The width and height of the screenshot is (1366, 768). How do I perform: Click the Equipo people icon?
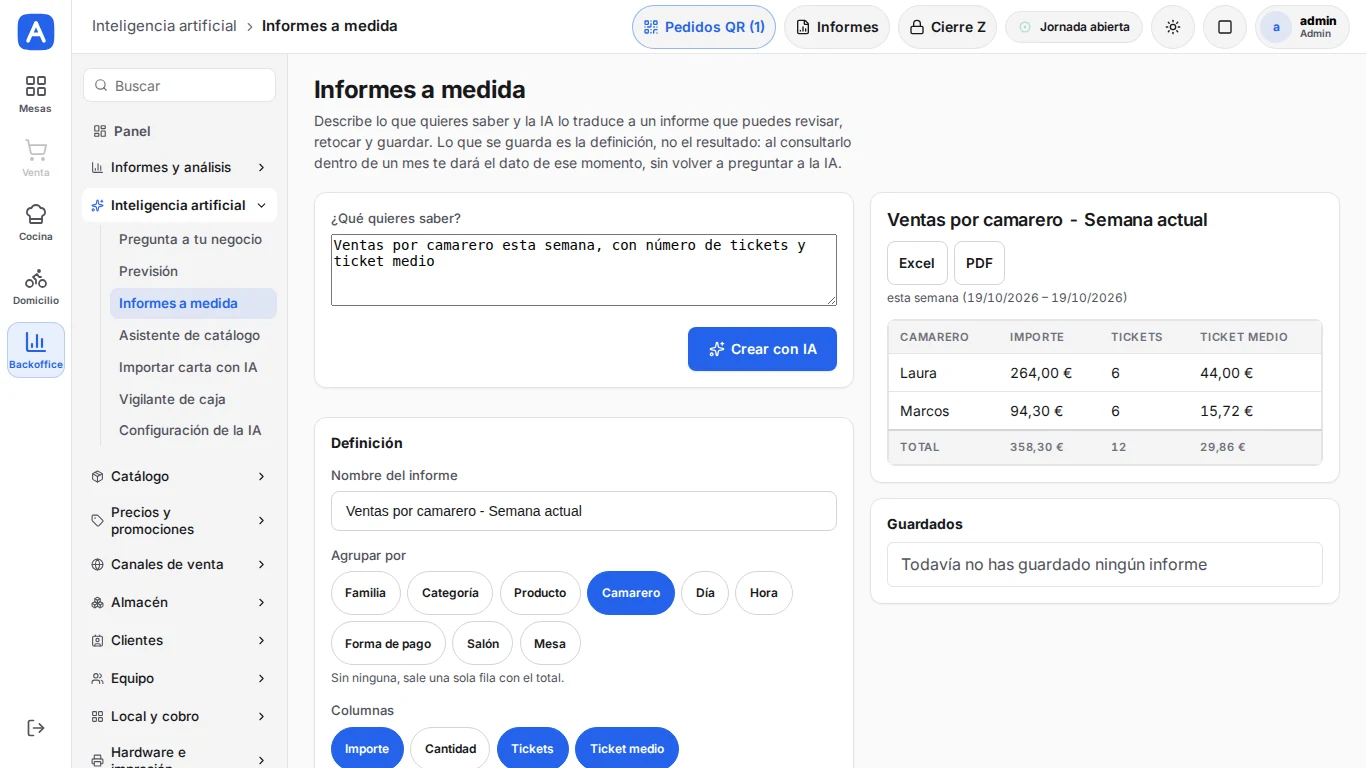97,678
